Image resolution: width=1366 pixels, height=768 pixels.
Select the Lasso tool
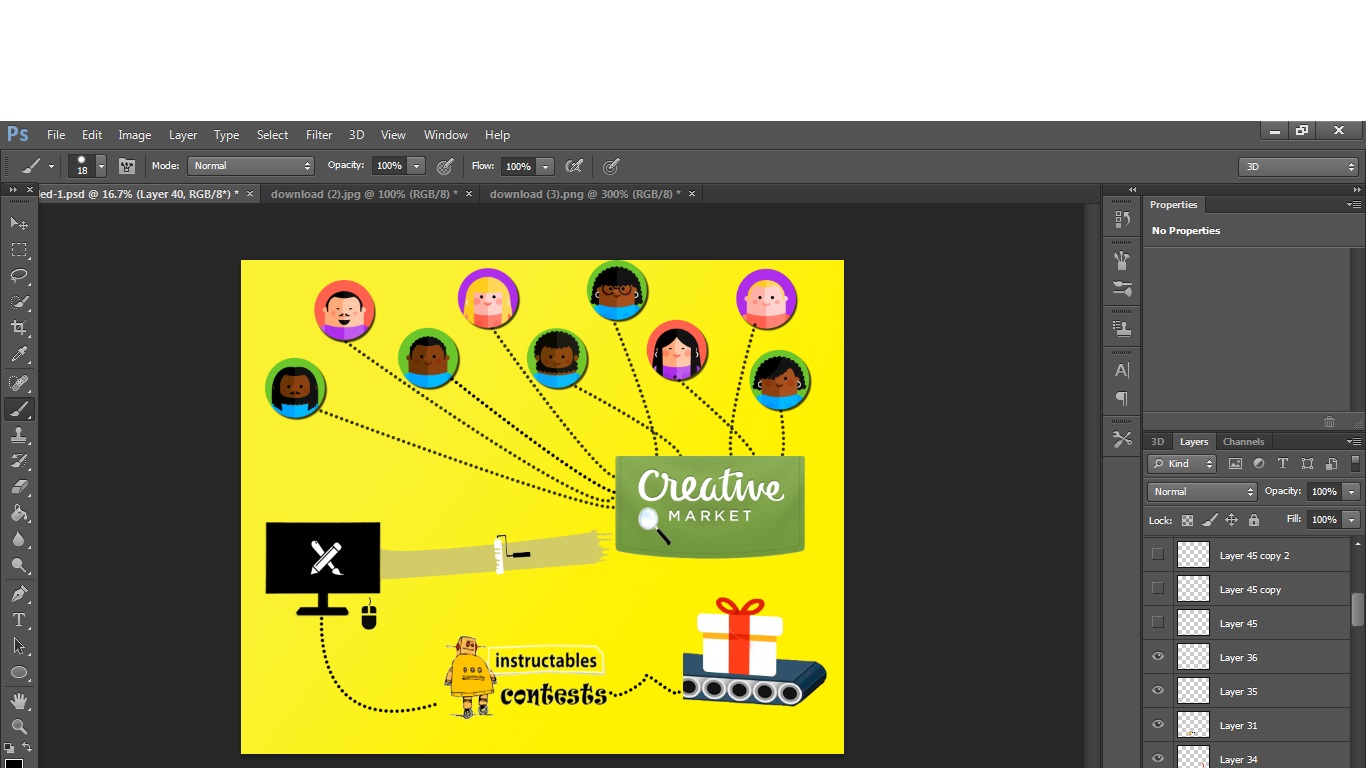pyautogui.click(x=19, y=276)
